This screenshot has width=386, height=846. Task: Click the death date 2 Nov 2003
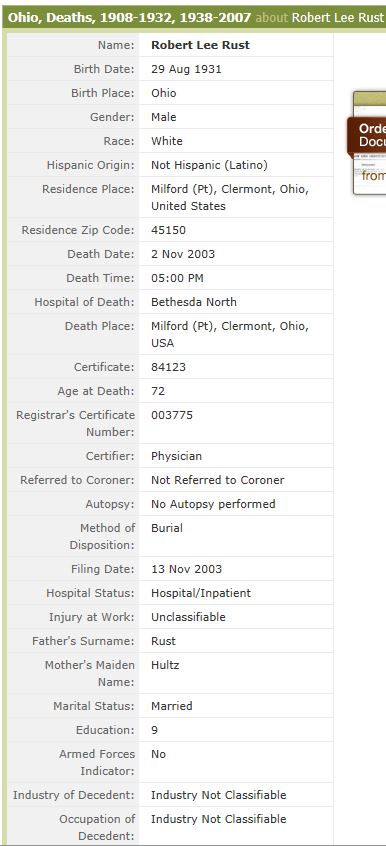(183, 254)
